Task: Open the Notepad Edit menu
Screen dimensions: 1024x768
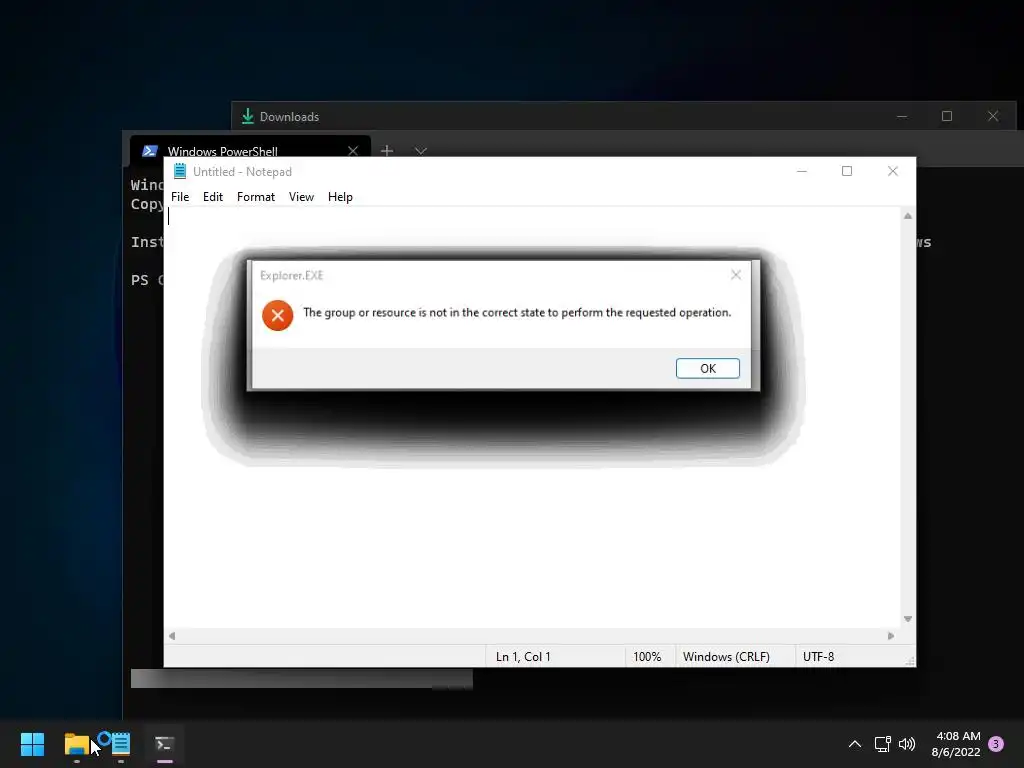Action: [213, 197]
